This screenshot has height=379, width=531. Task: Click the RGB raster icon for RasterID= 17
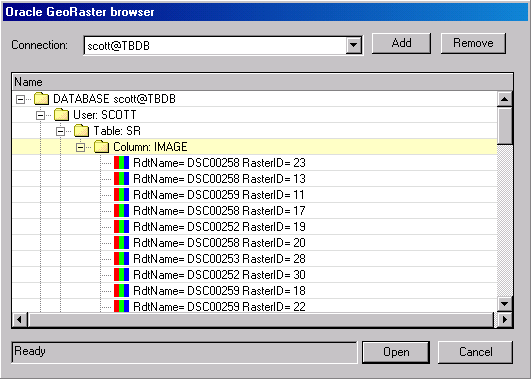pos(122,211)
